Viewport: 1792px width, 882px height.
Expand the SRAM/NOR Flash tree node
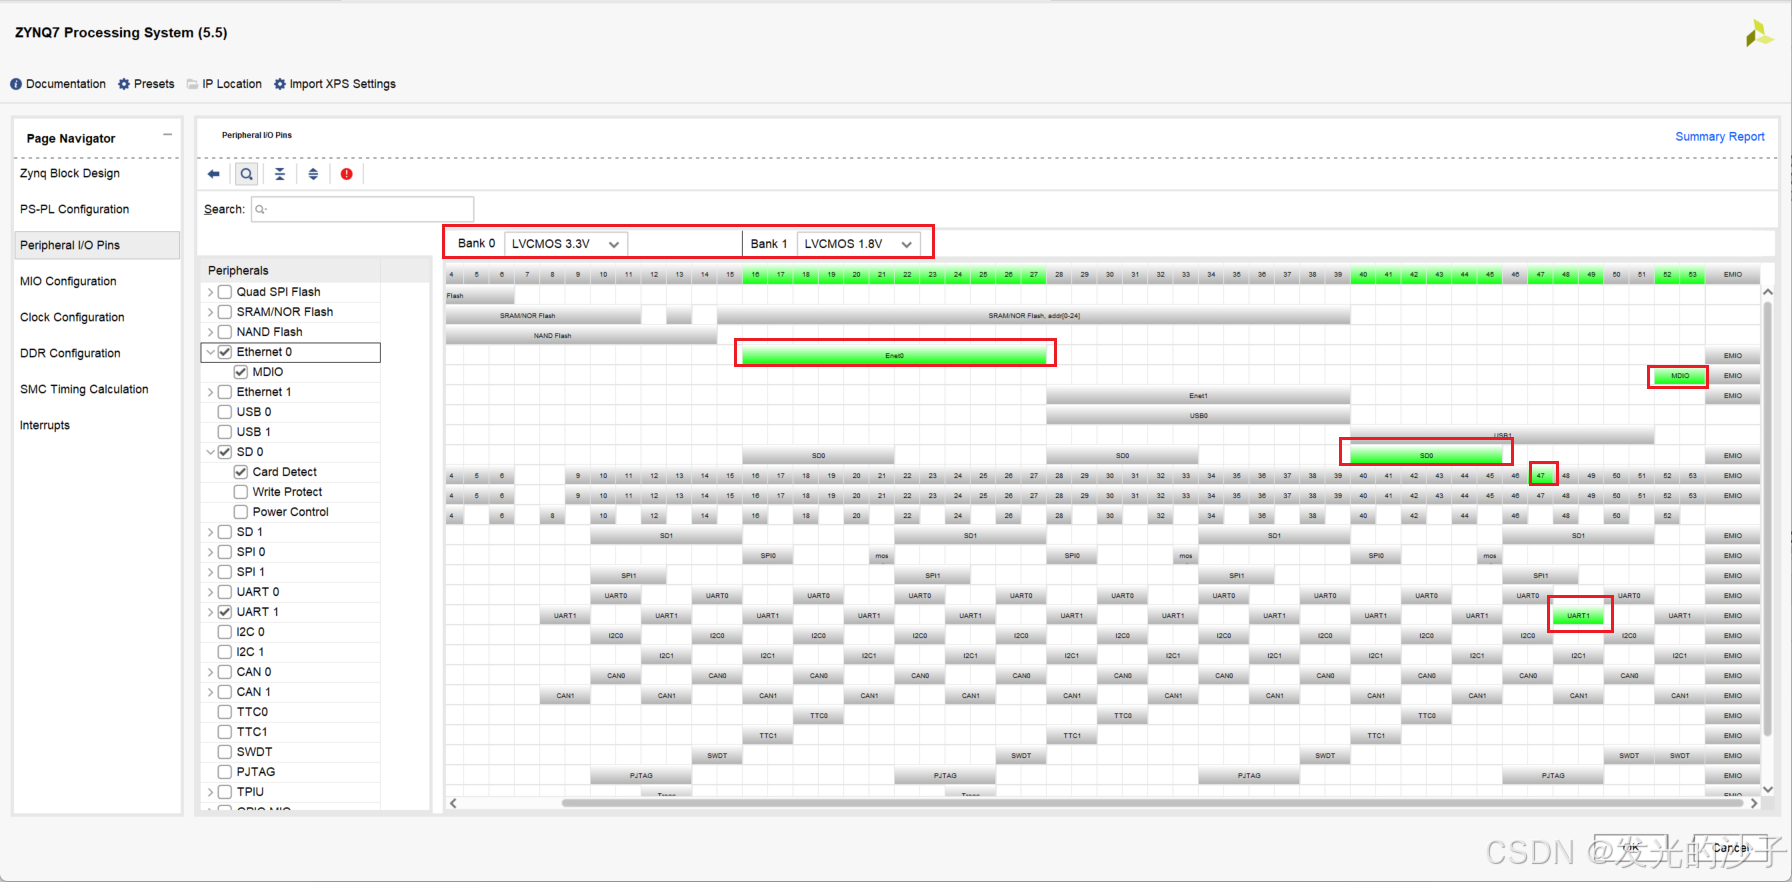210,312
